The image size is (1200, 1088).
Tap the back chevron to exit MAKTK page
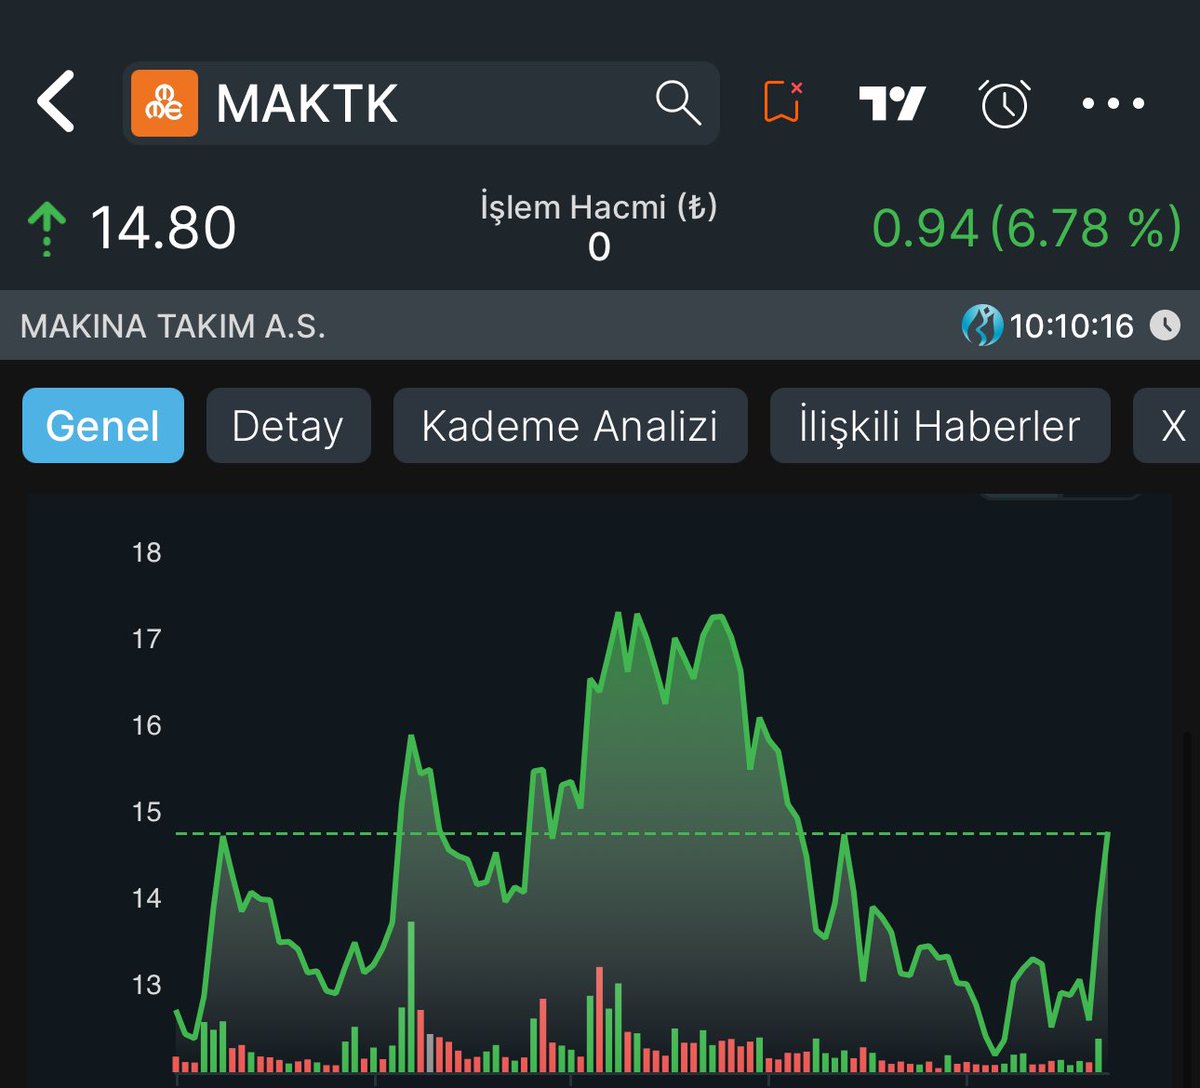57,102
